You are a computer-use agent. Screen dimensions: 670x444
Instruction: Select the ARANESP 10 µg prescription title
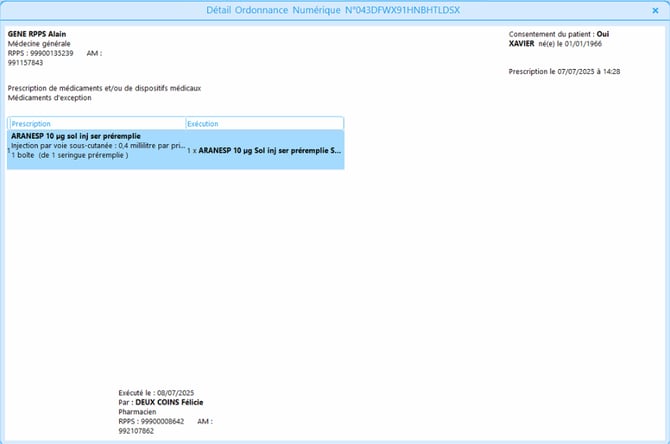click(x=76, y=136)
